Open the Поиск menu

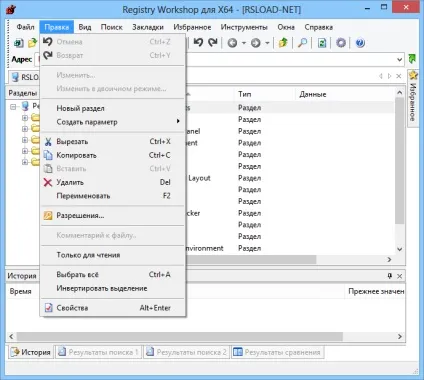pyautogui.click(x=112, y=27)
